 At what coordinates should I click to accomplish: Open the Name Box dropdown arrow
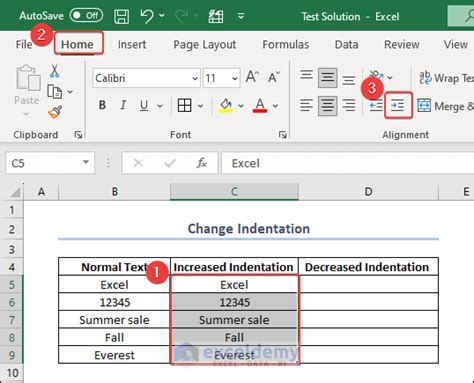click(x=86, y=162)
